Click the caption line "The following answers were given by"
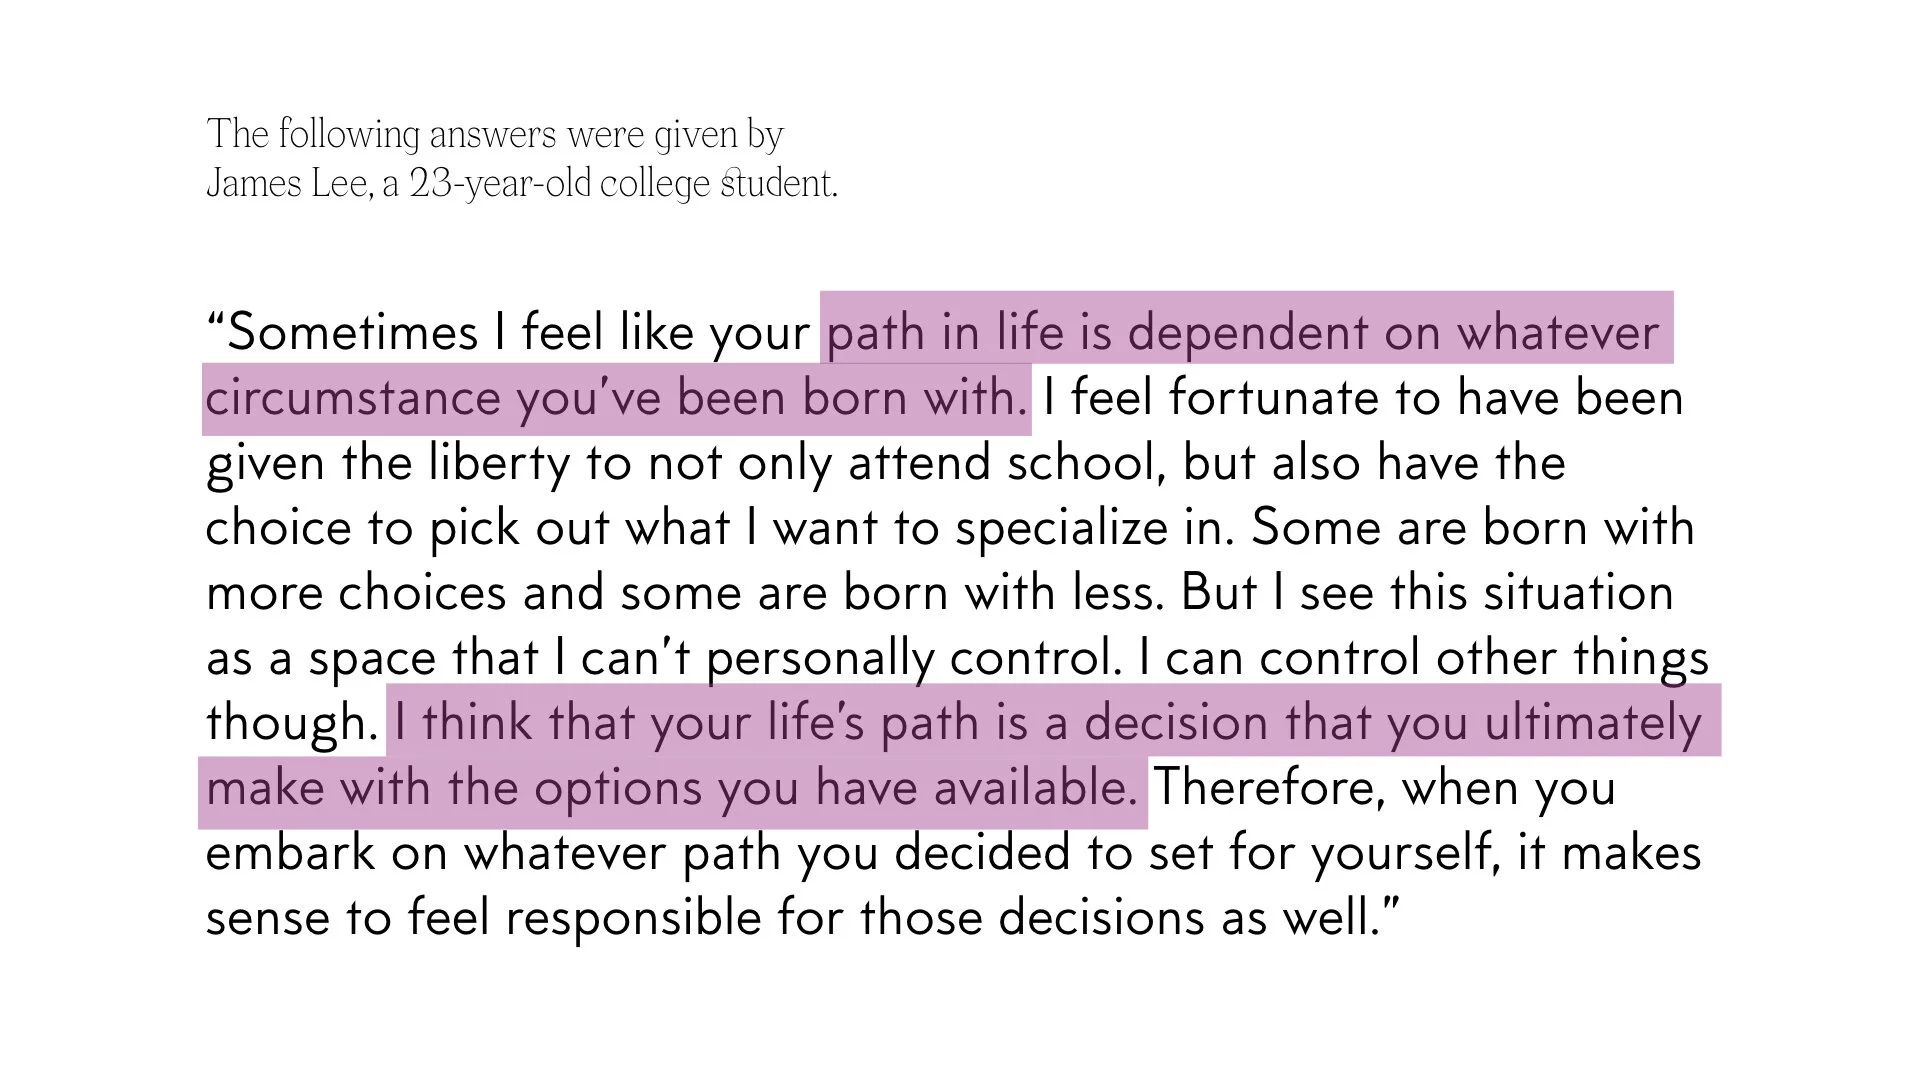Screen dimensions: 1920x1080 [x=495, y=134]
